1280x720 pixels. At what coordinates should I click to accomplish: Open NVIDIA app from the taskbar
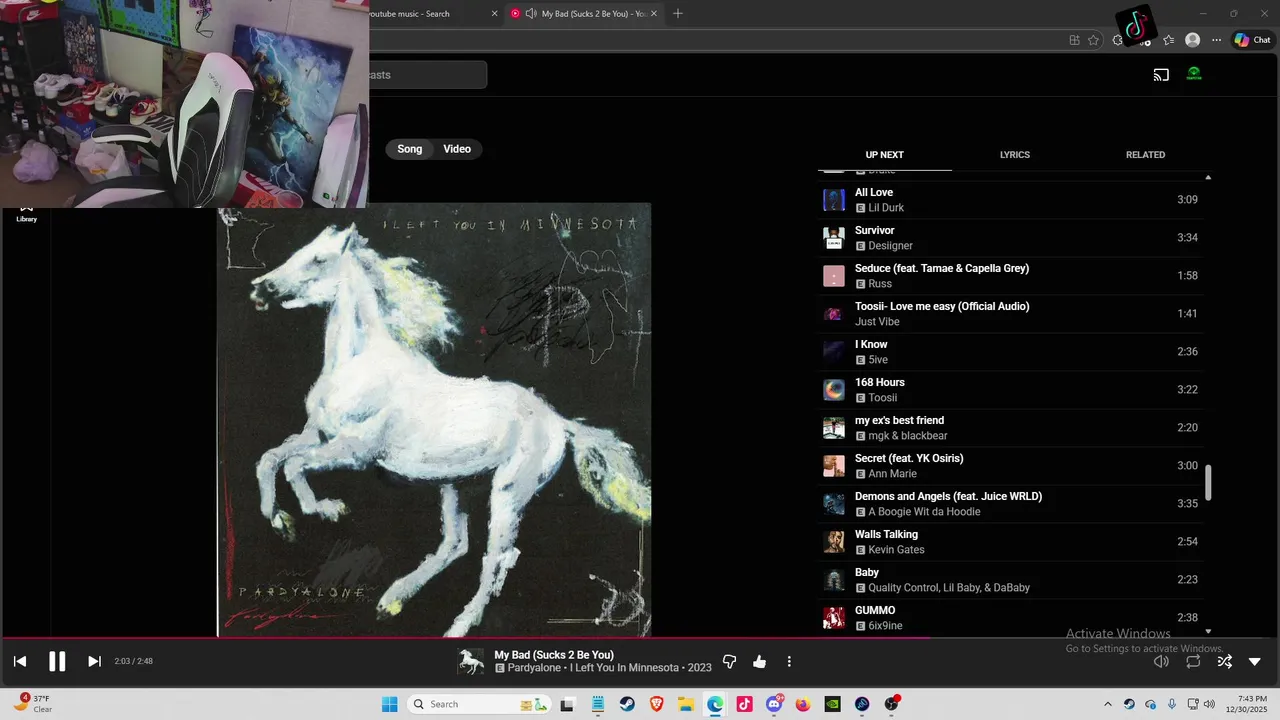(832, 704)
